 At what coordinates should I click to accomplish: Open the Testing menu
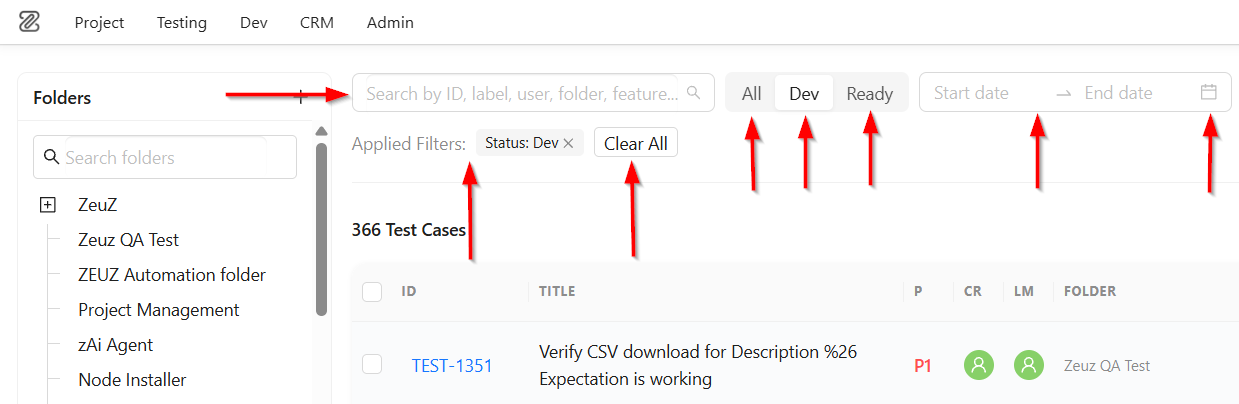coord(182,22)
